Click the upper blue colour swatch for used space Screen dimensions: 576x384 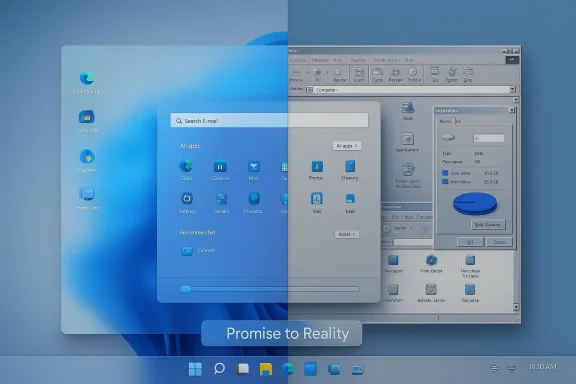tap(445, 173)
